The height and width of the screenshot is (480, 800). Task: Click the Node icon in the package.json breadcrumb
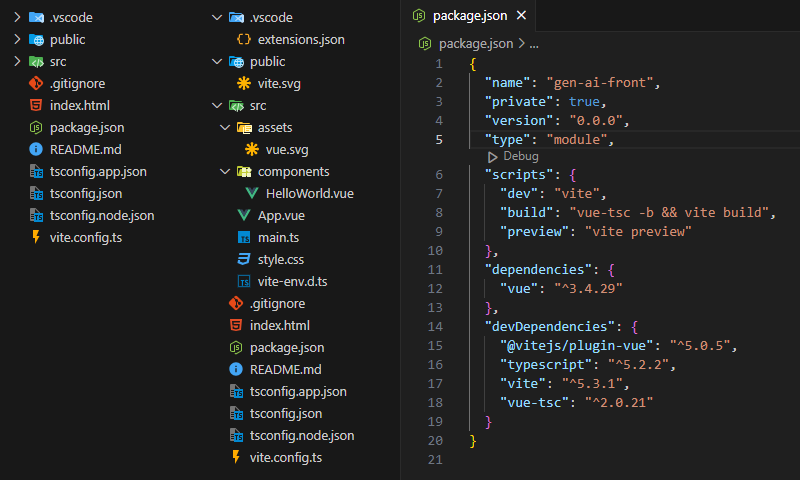[x=424, y=44]
